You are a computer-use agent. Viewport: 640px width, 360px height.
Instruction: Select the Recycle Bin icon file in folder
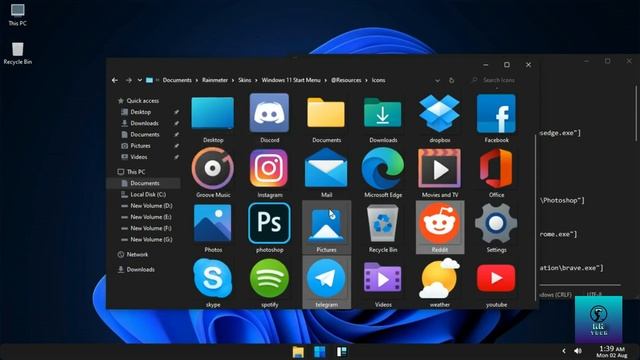pyautogui.click(x=383, y=227)
